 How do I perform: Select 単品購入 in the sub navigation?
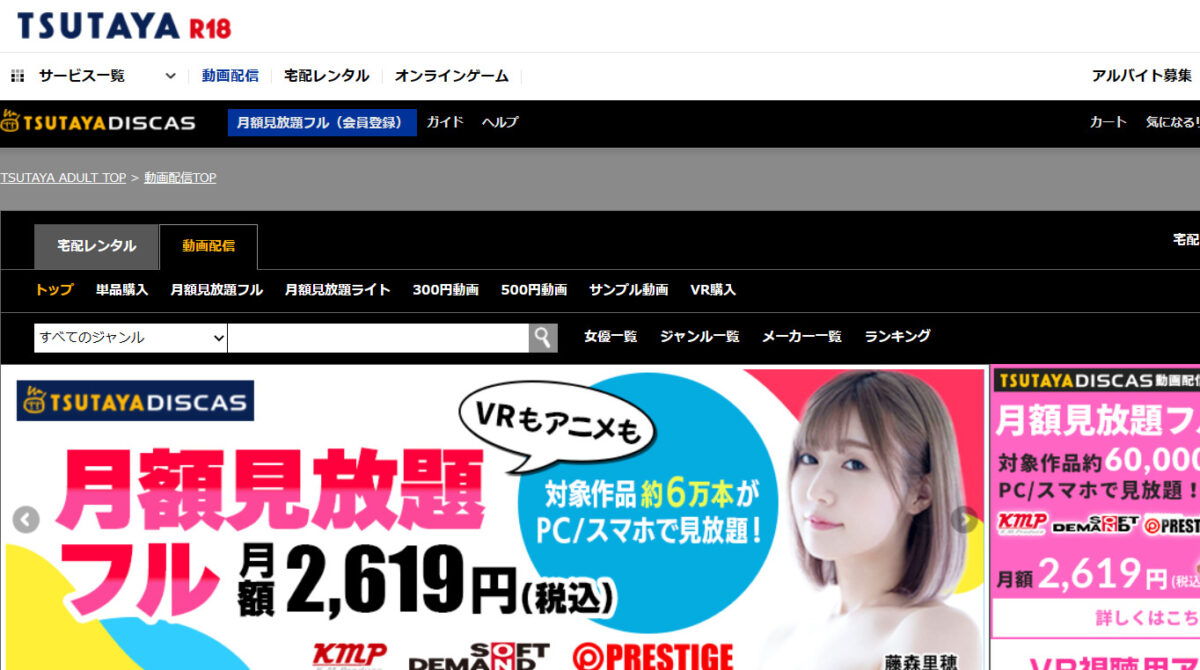tap(122, 290)
